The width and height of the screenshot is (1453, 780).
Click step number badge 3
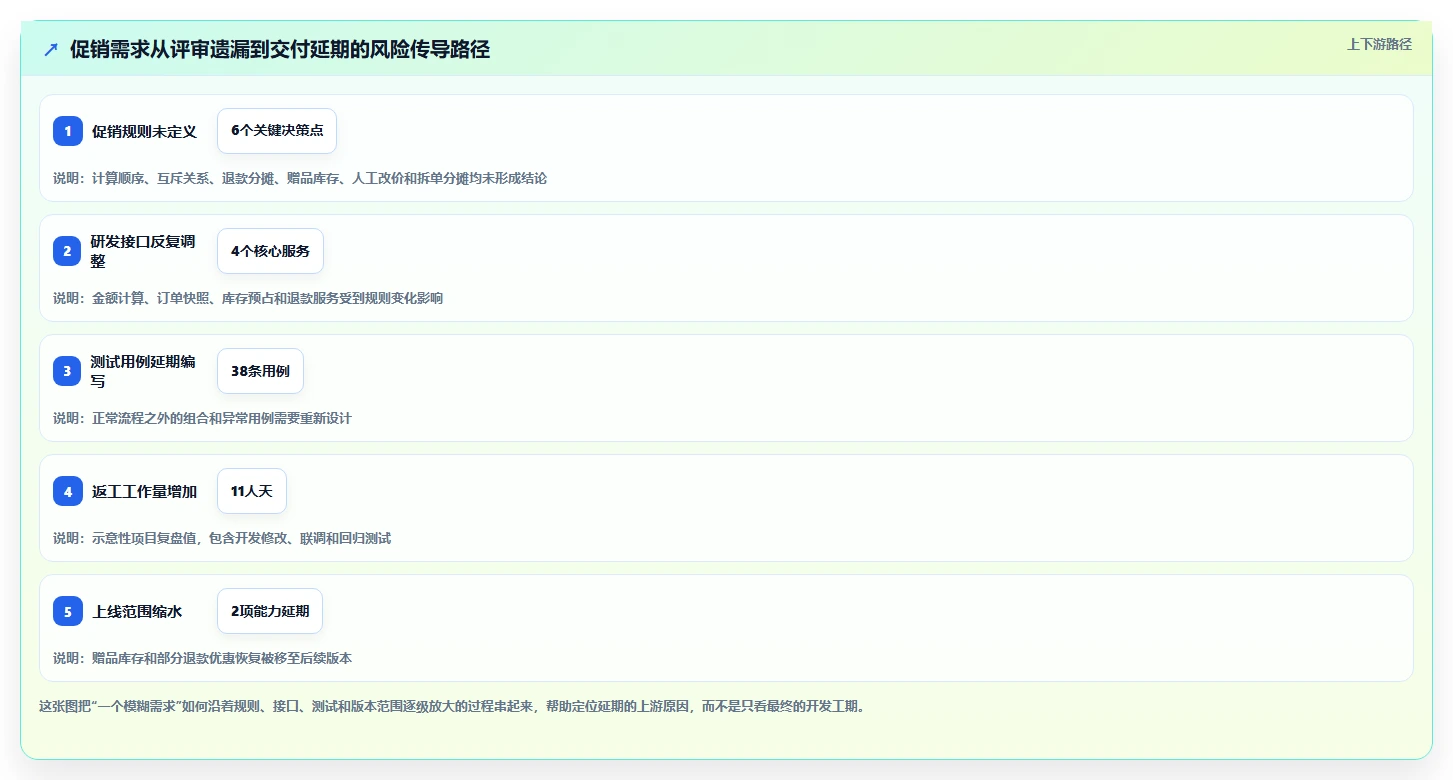[x=68, y=371]
